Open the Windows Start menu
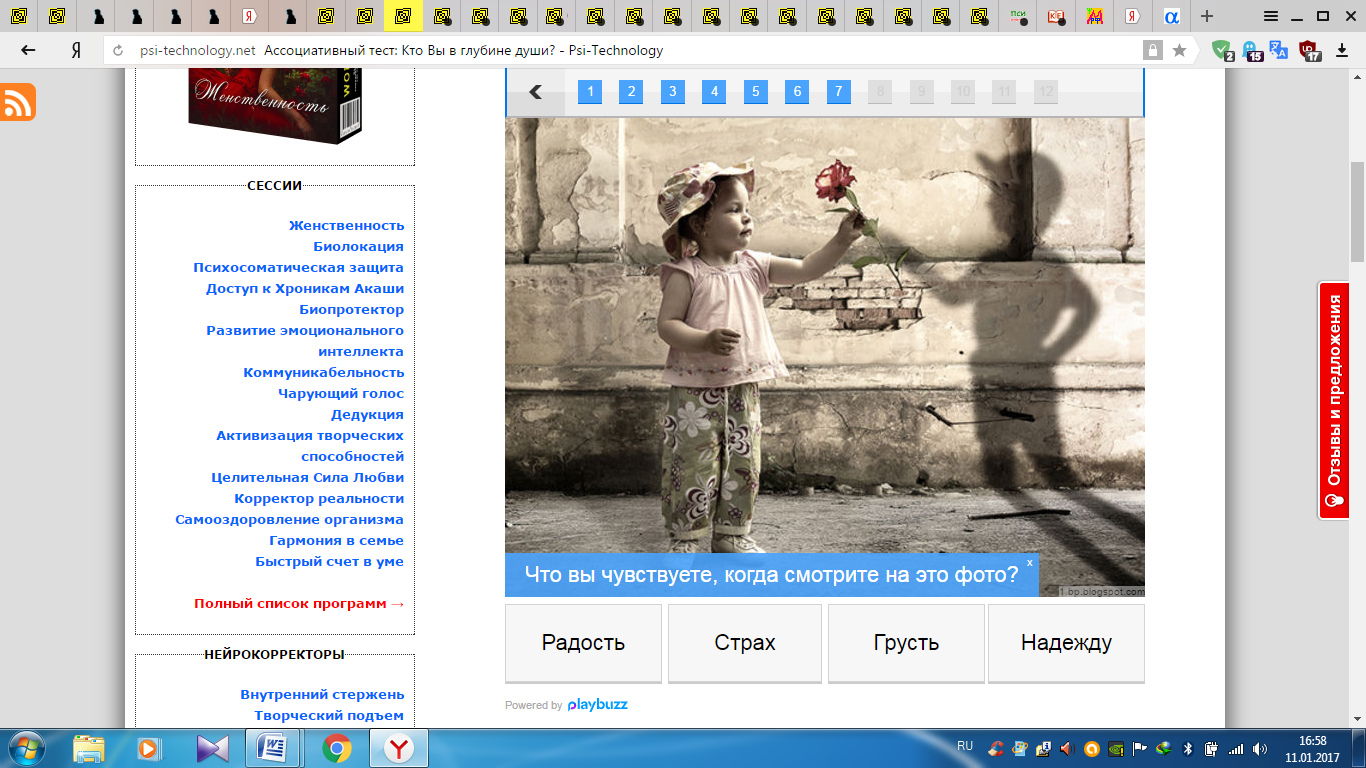Image resolution: width=1366 pixels, height=768 pixels. point(26,748)
